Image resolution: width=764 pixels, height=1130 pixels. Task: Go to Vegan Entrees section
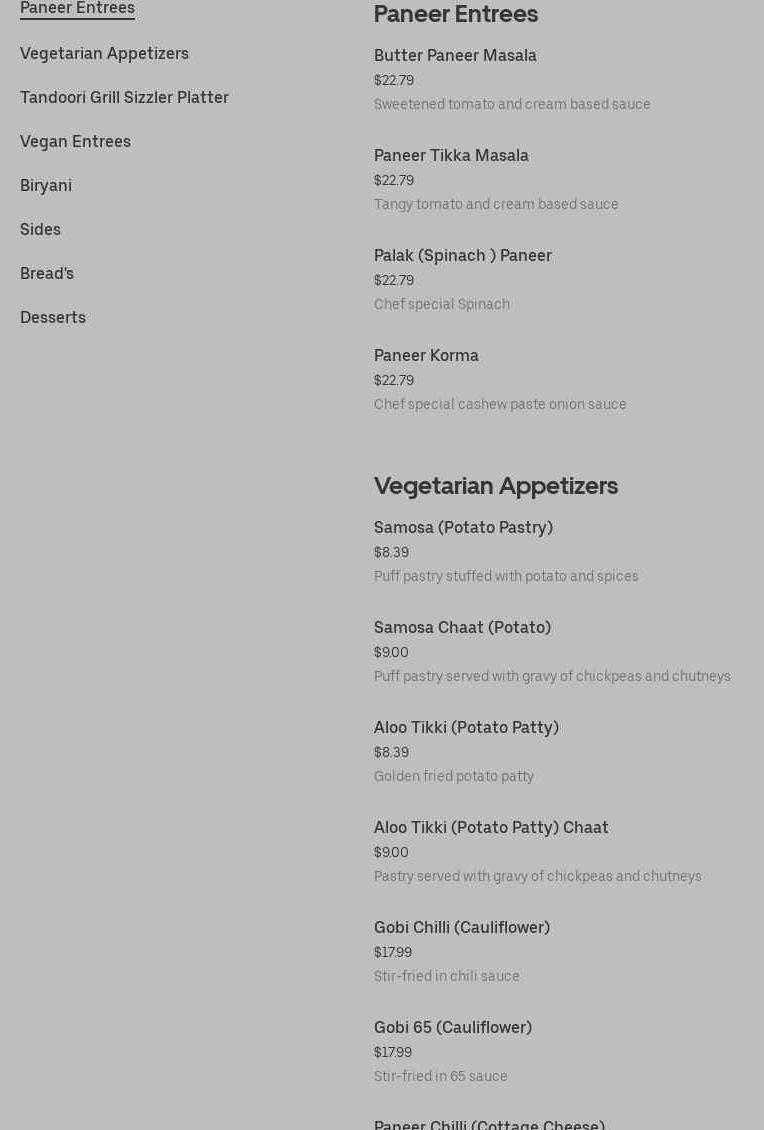click(75, 141)
